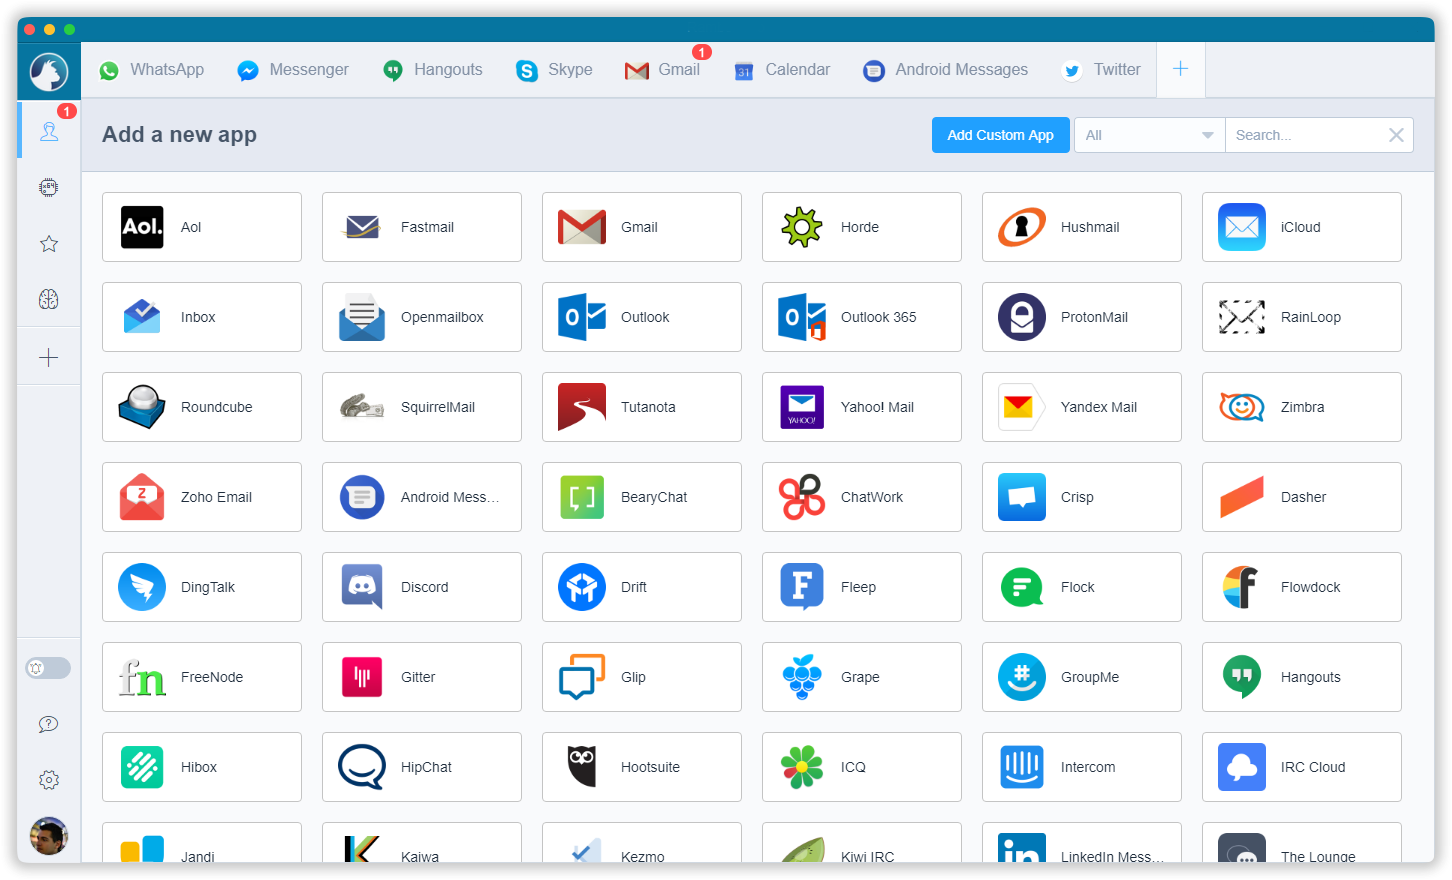Click inside the Search input field

coord(1300,134)
